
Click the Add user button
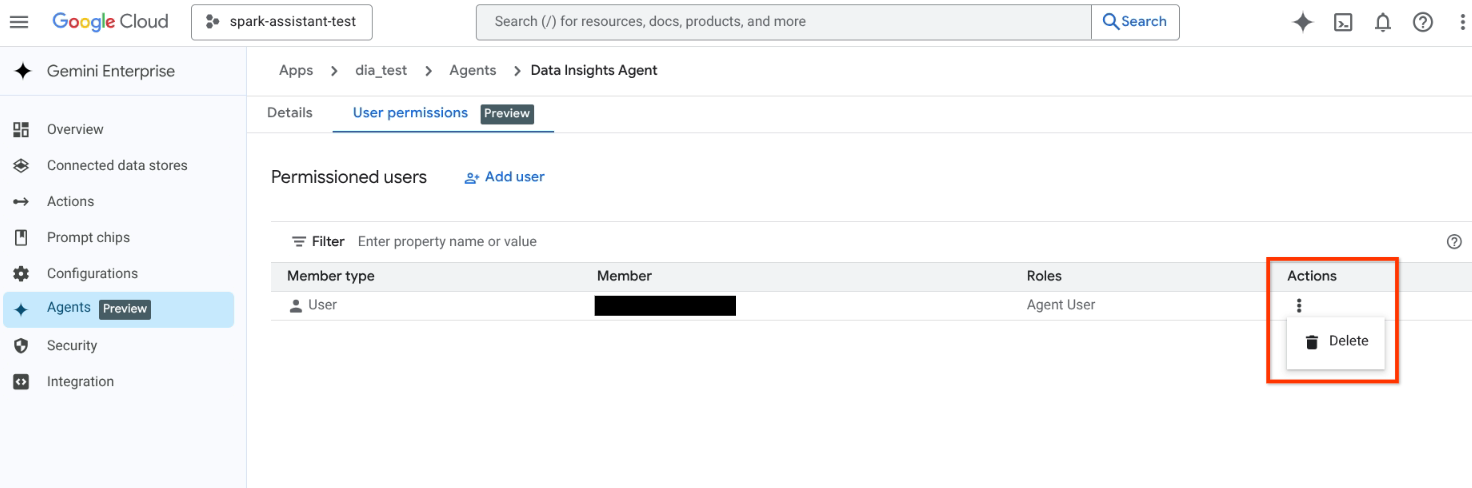(x=505, y=177)
